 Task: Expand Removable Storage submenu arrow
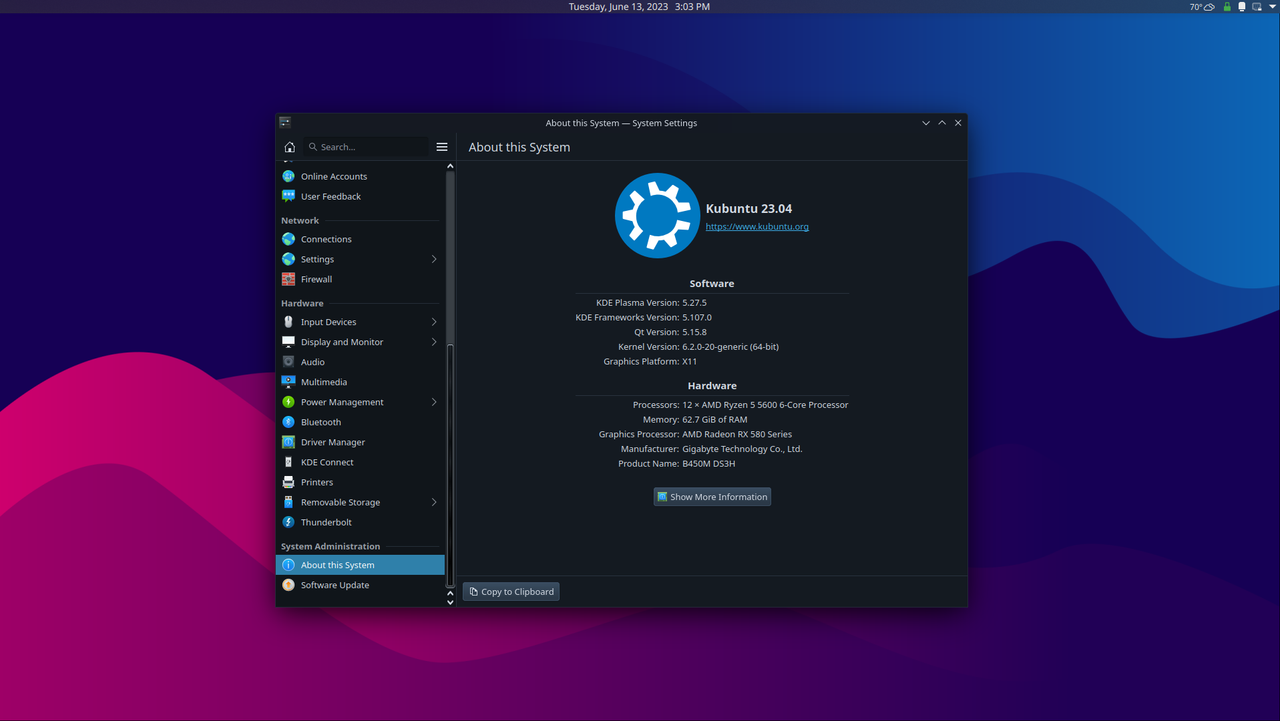pyautogui.click(x=434, y=502)
